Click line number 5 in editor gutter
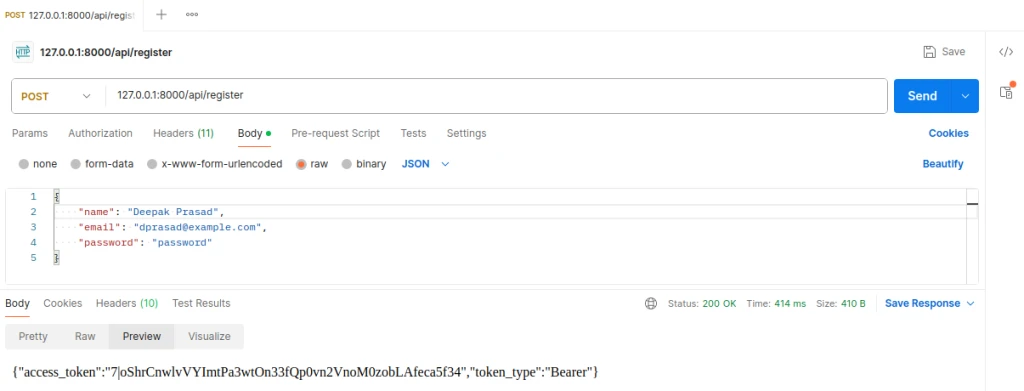The height and width of the screenshot is (391, 1024). (33, 258)
